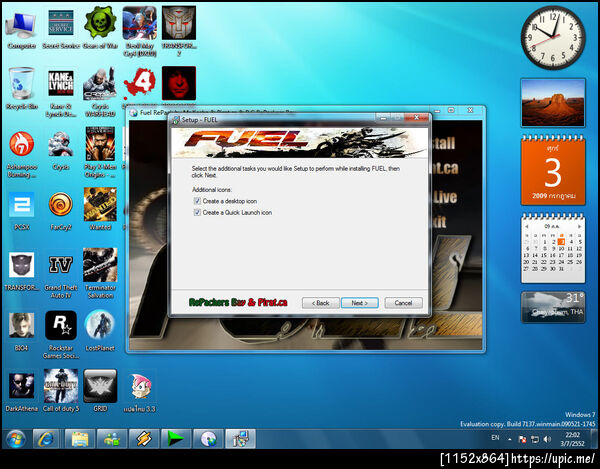Select the แปลไทย 3.3 desktop icon
The width and height of the screenshot is (600, 469).
(140, 392)
